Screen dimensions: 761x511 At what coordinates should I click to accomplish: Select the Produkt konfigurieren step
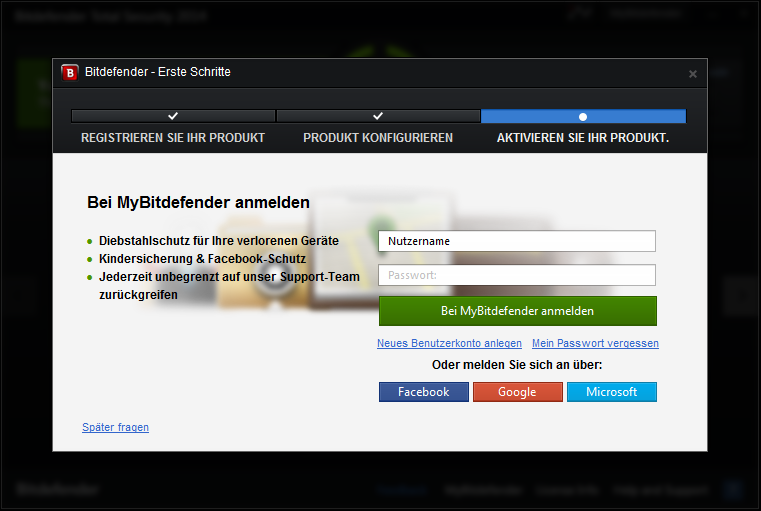point(378,138)
